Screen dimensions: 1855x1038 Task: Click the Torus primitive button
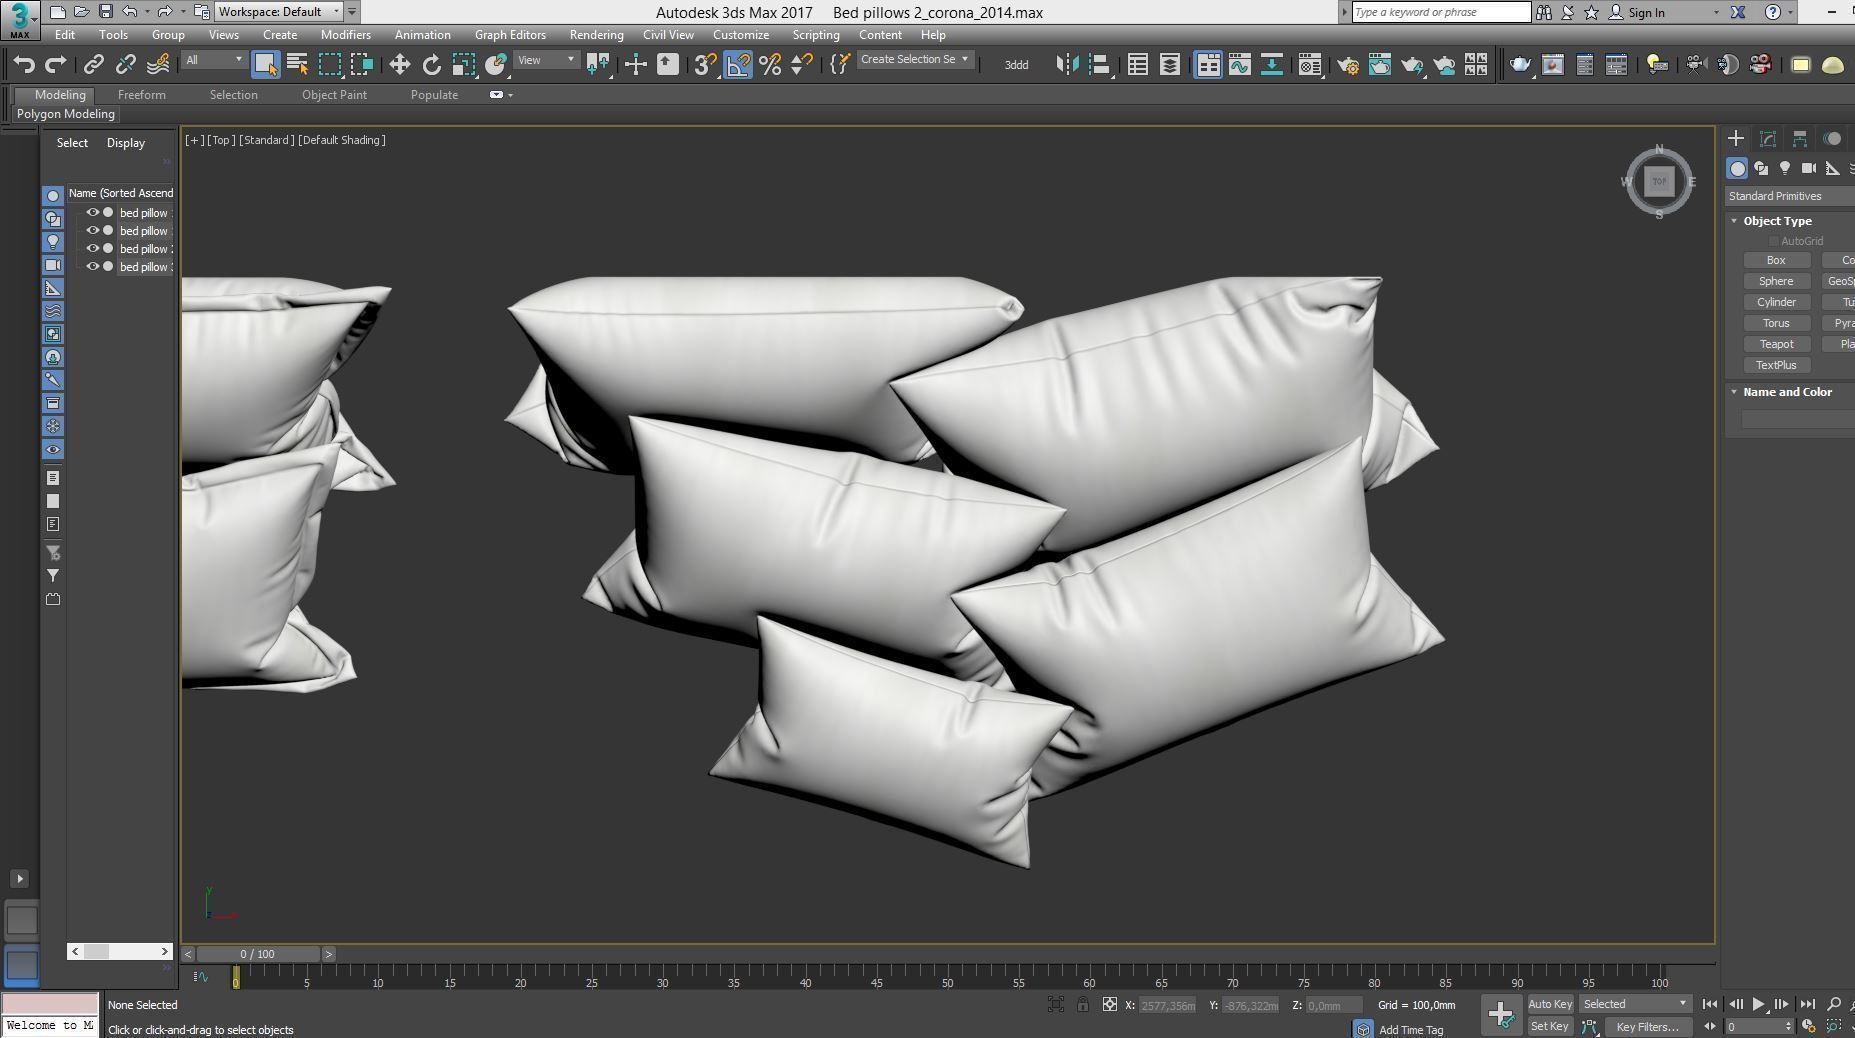point(1776,323)
